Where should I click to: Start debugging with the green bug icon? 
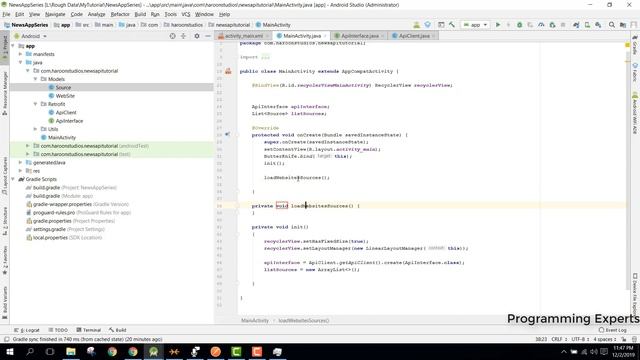click(519, 25)
